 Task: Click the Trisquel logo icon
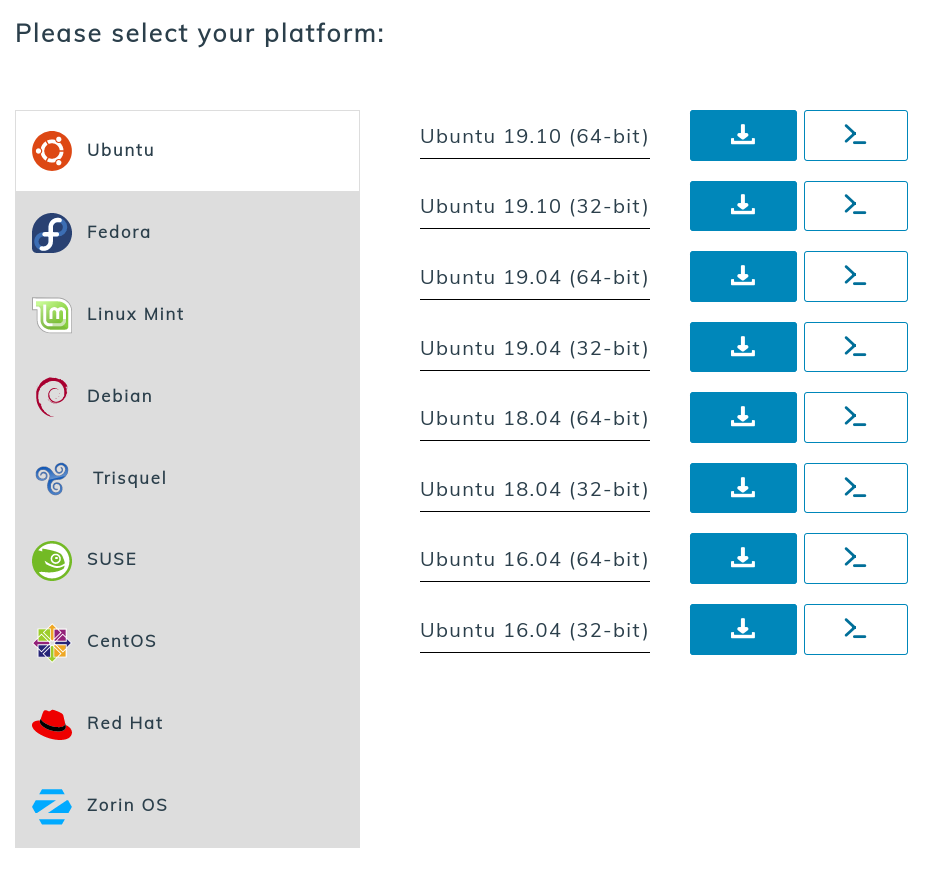pos(52,479)
